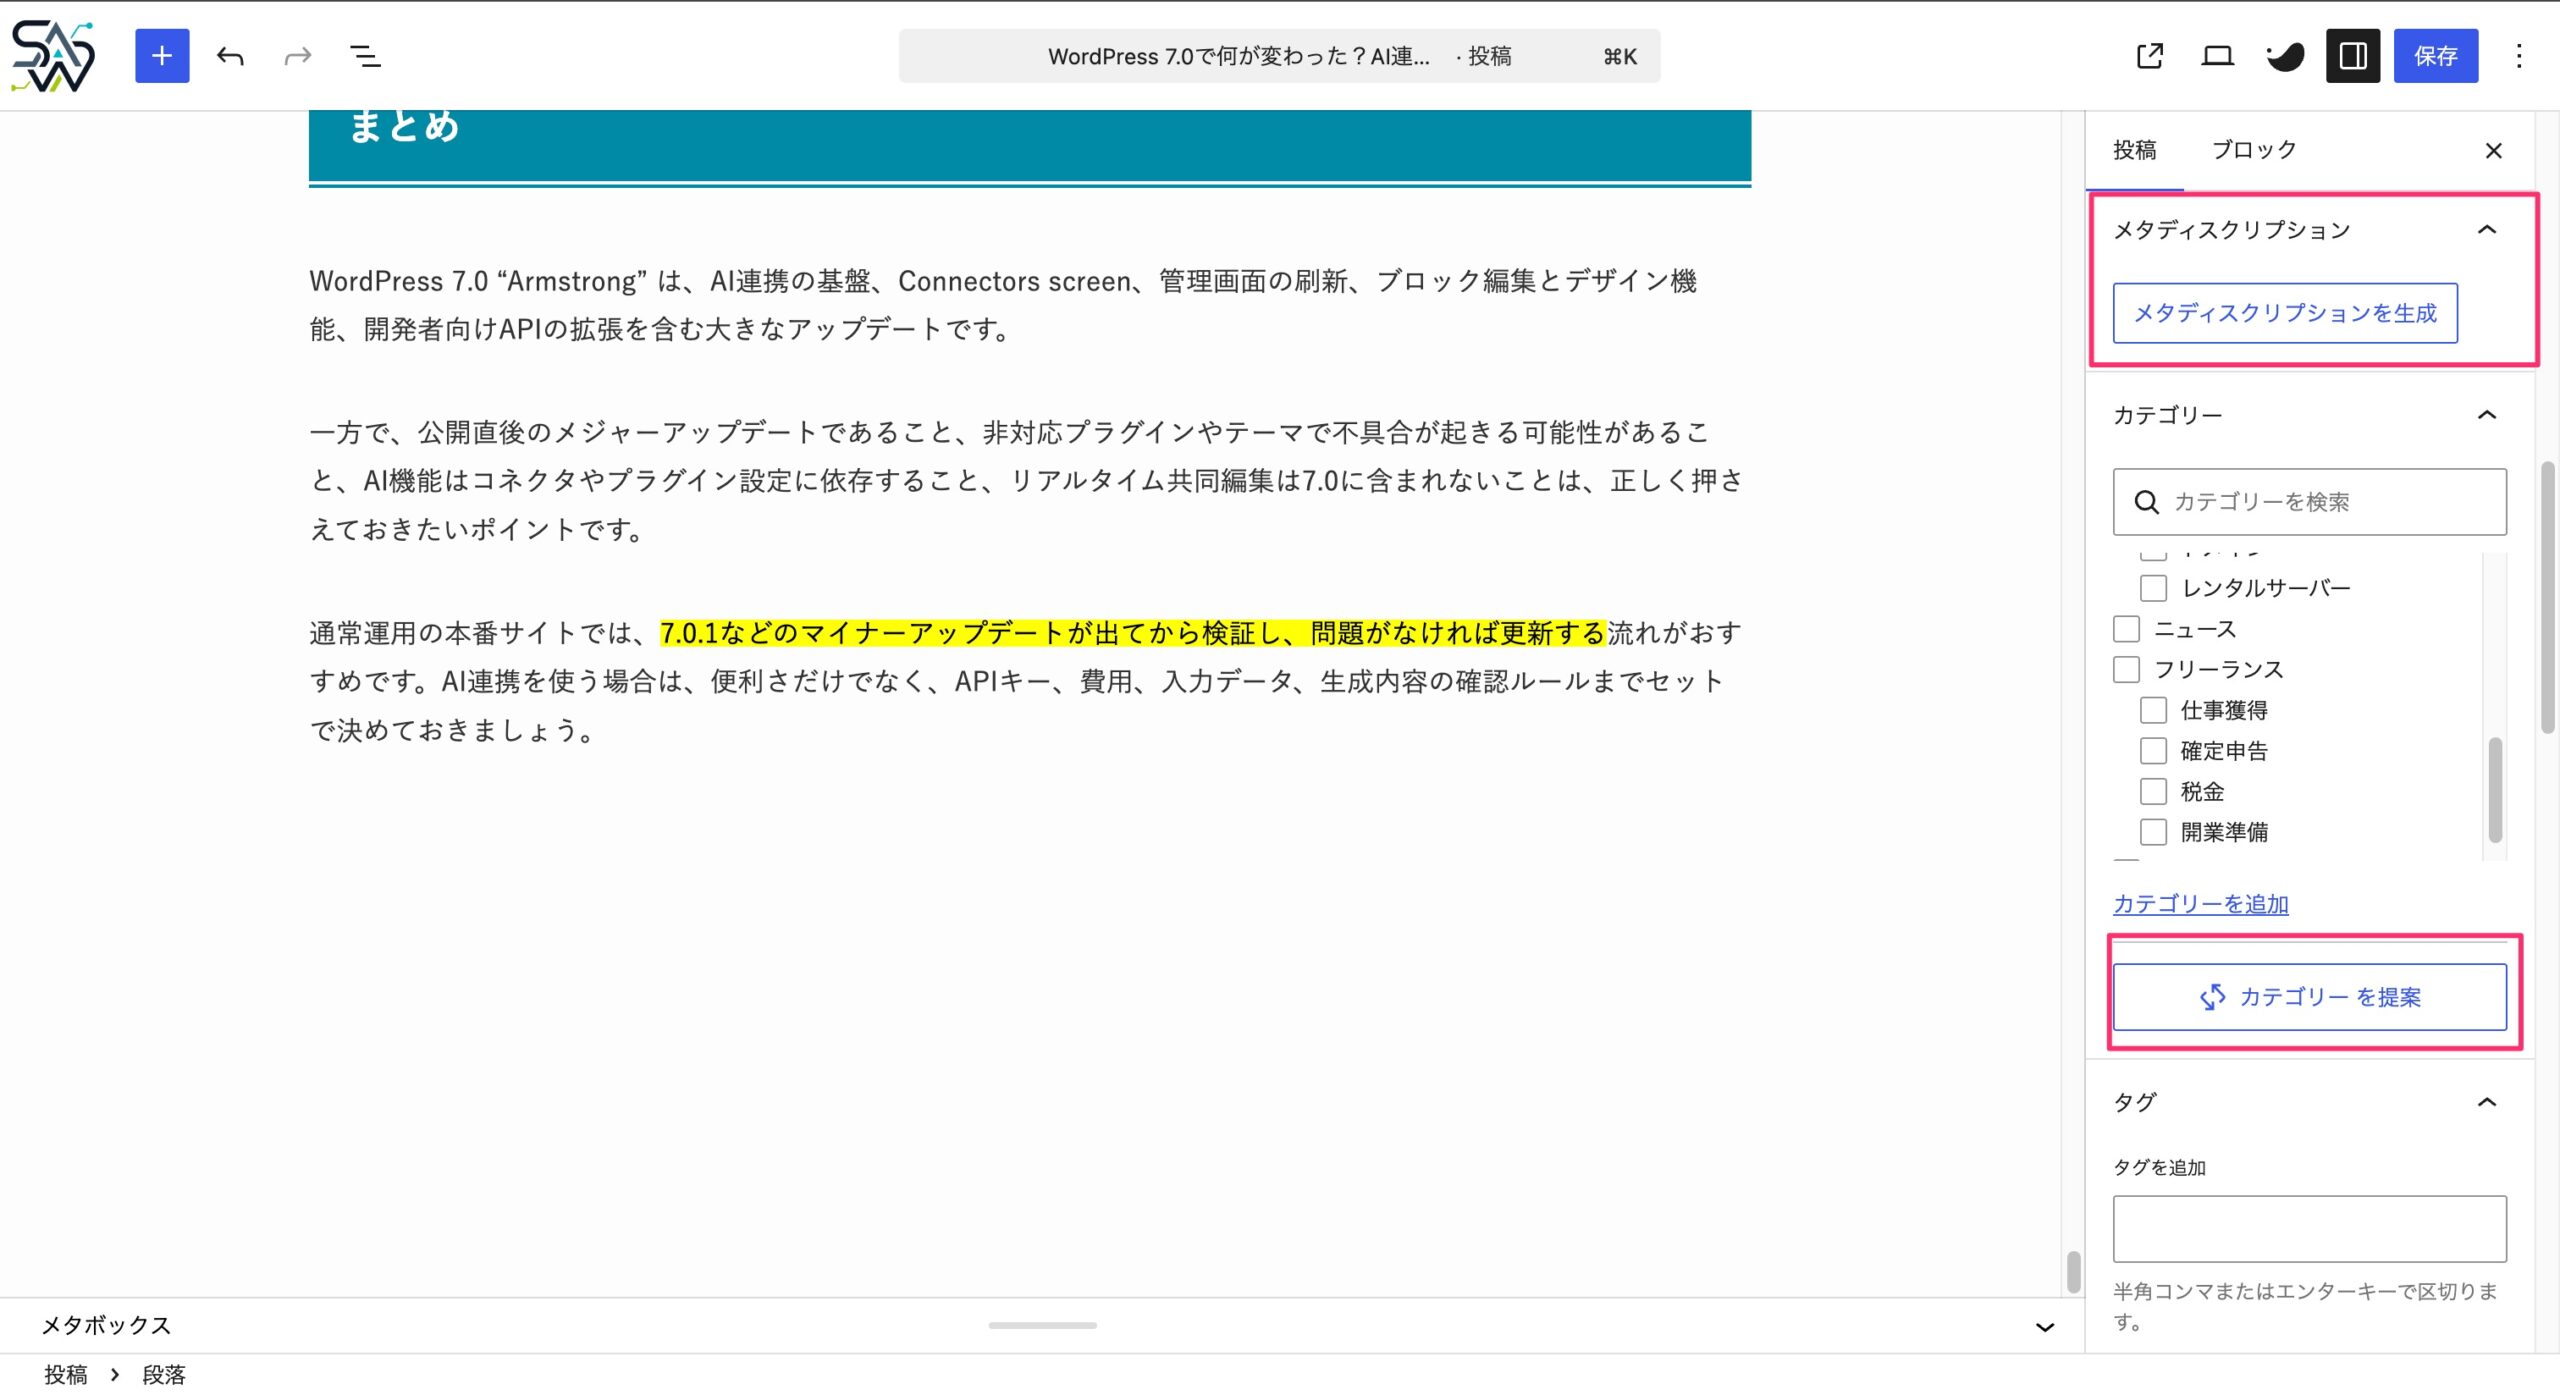Click the dark bird plugin icon
2560x1395 pixels.
tap(2285, 56)
